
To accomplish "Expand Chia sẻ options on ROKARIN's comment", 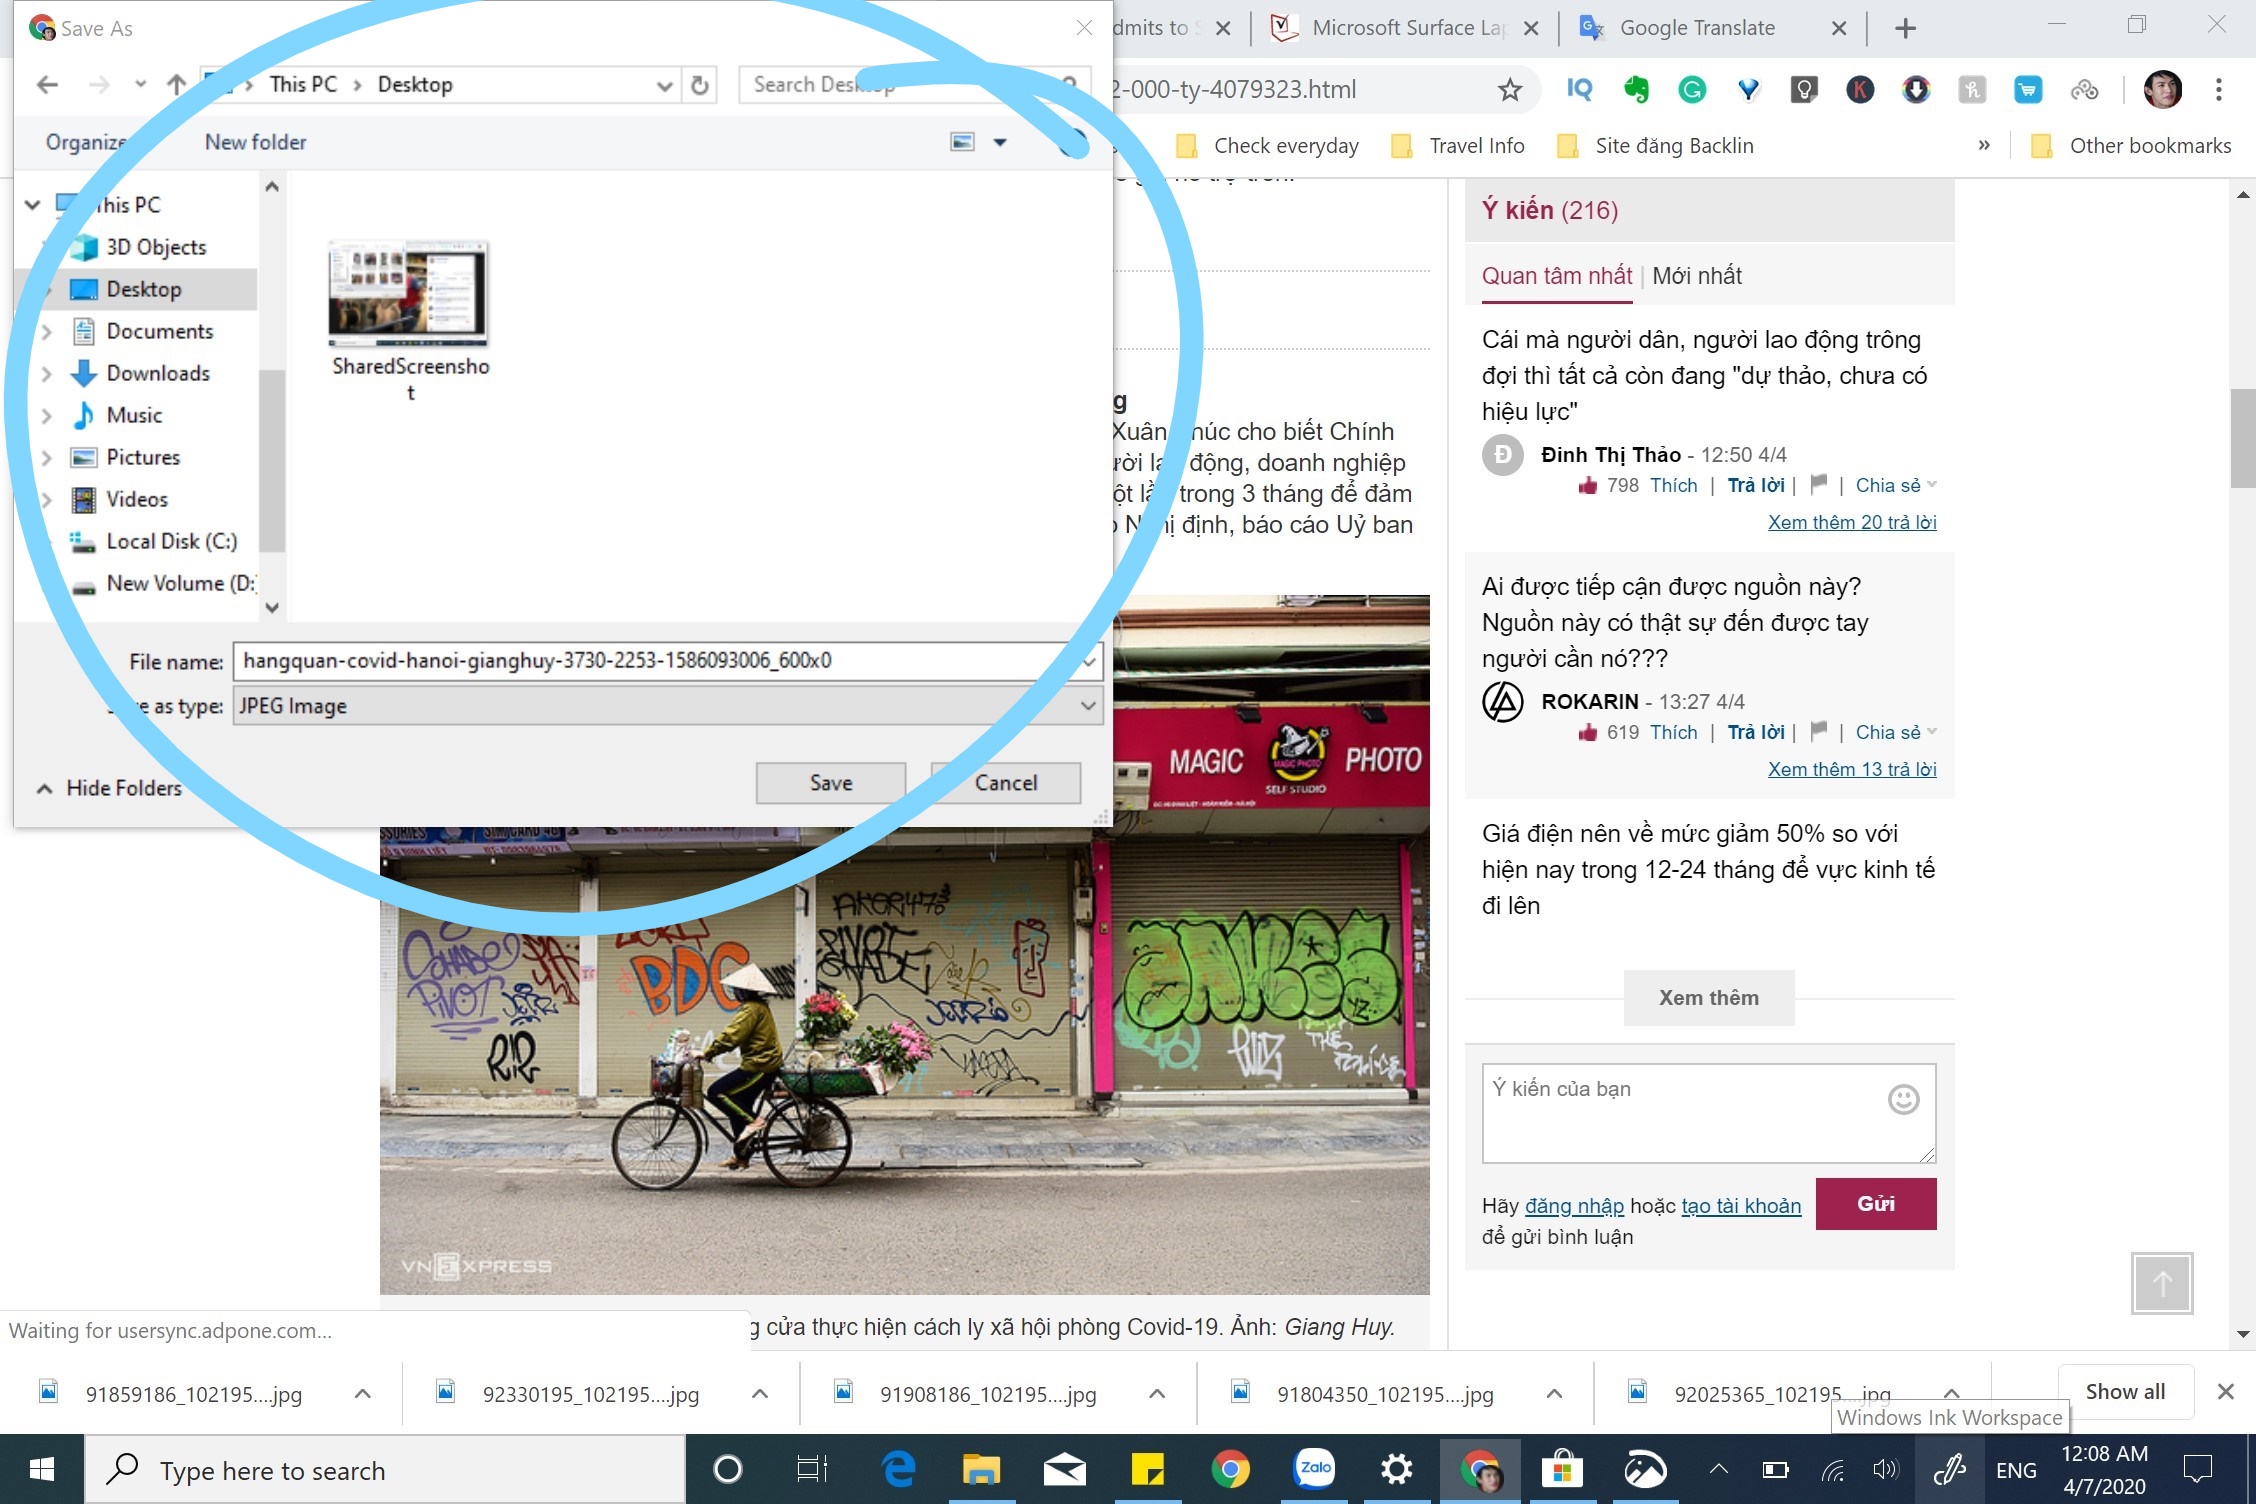I will (x=1893, y=731).
